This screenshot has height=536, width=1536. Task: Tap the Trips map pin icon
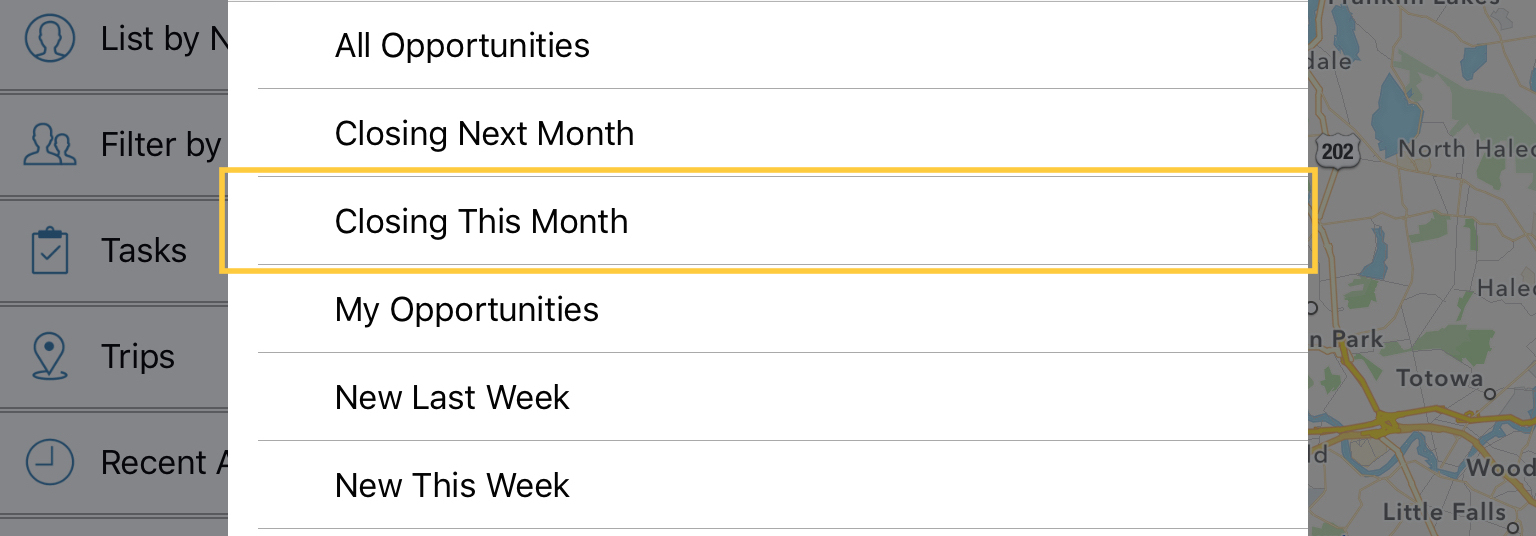tap(50, 357)
